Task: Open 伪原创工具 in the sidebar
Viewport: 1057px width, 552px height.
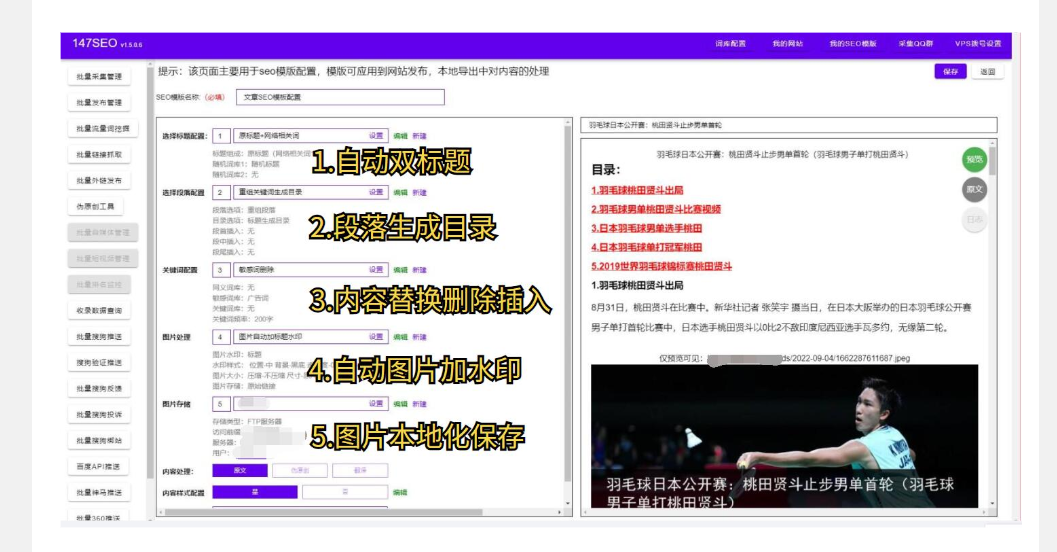Action: (100, 207)
